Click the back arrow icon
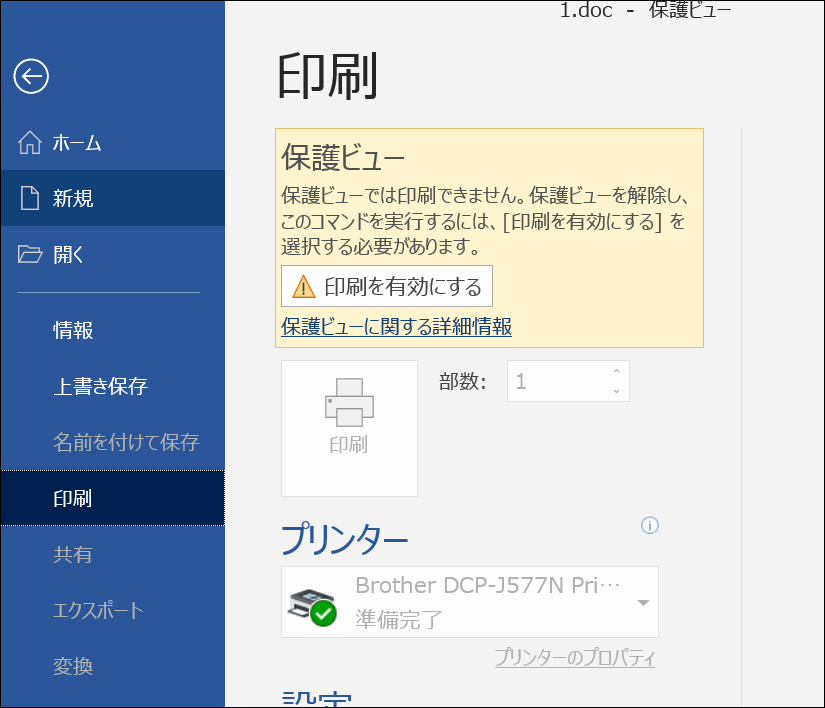This screenshot has width=825, height=708. pos(31,76)
